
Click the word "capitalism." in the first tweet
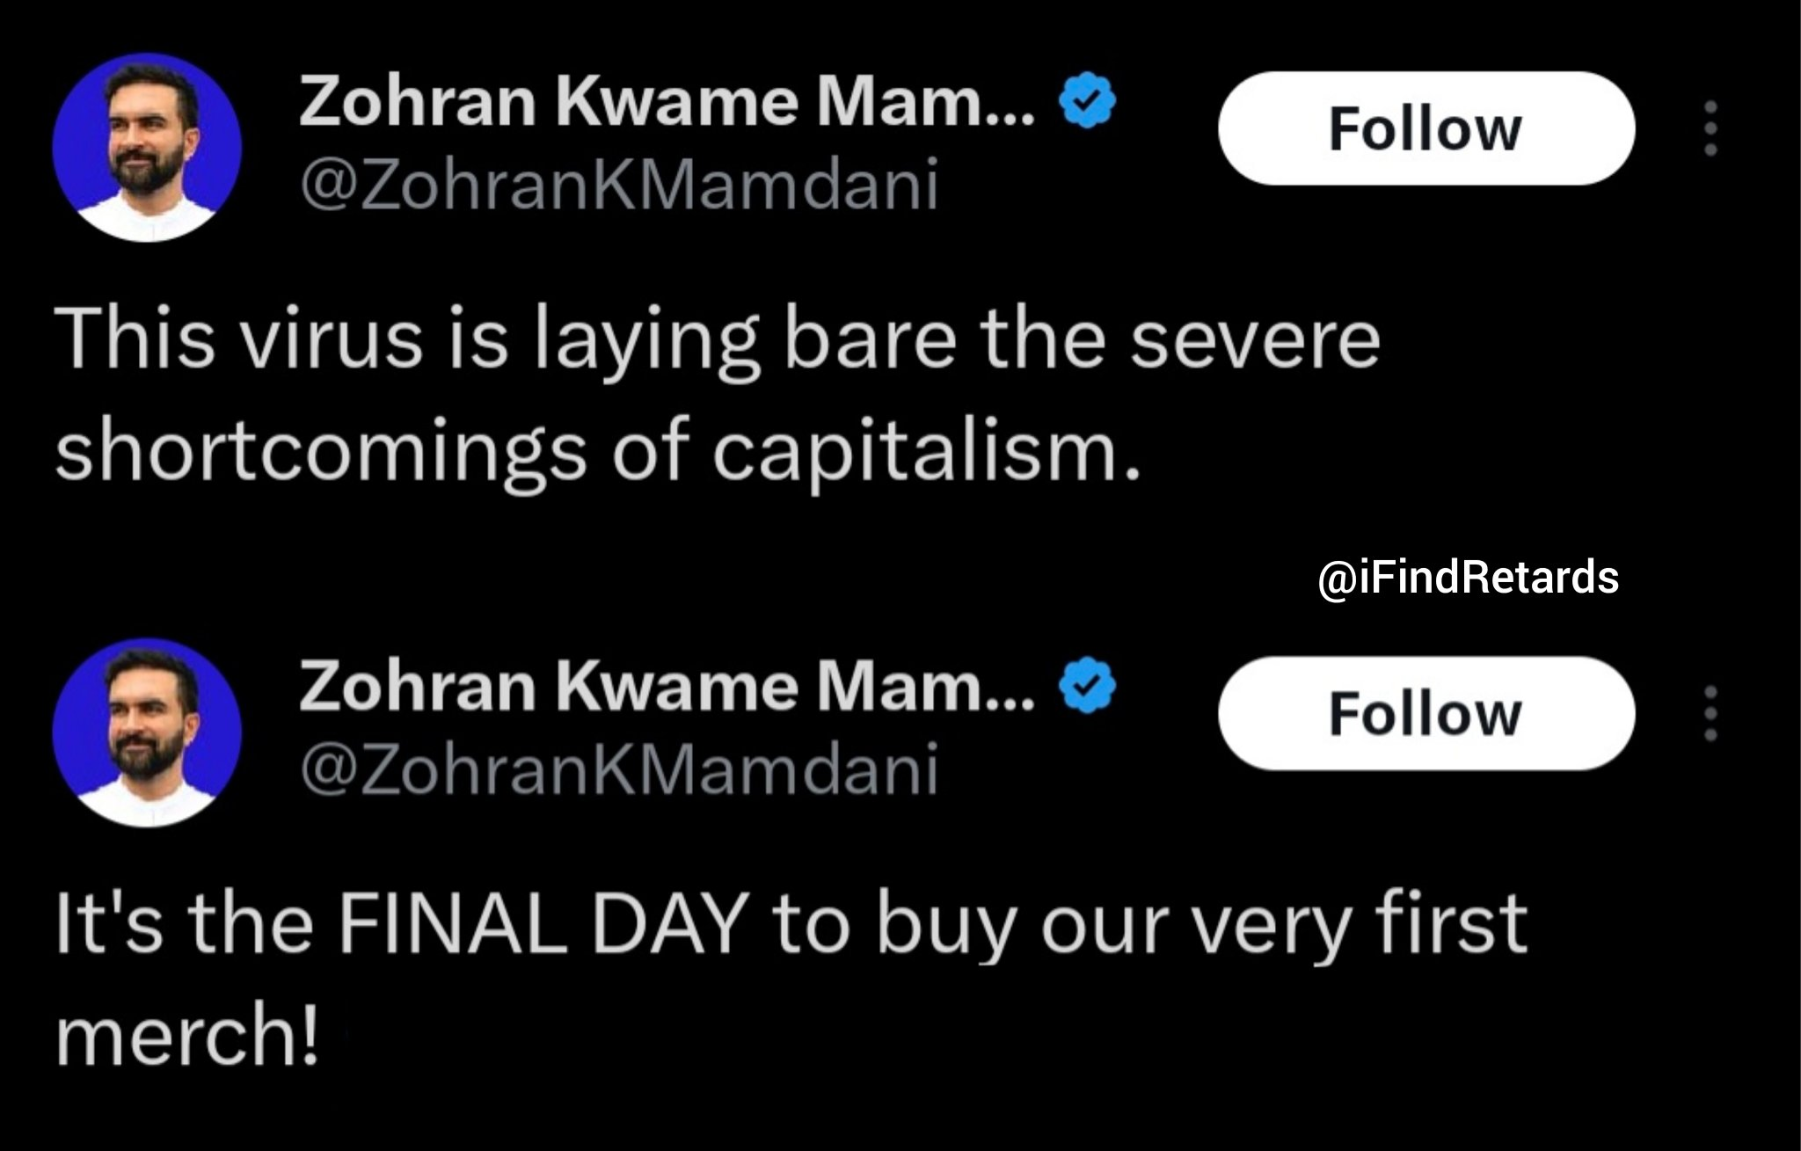point(926,451)
